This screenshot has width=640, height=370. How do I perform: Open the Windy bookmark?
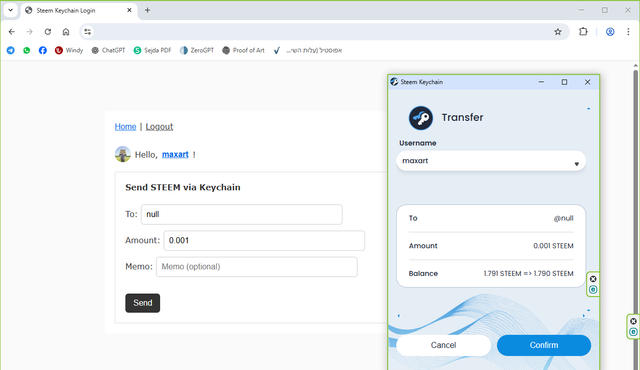click(x=69, y=50)
